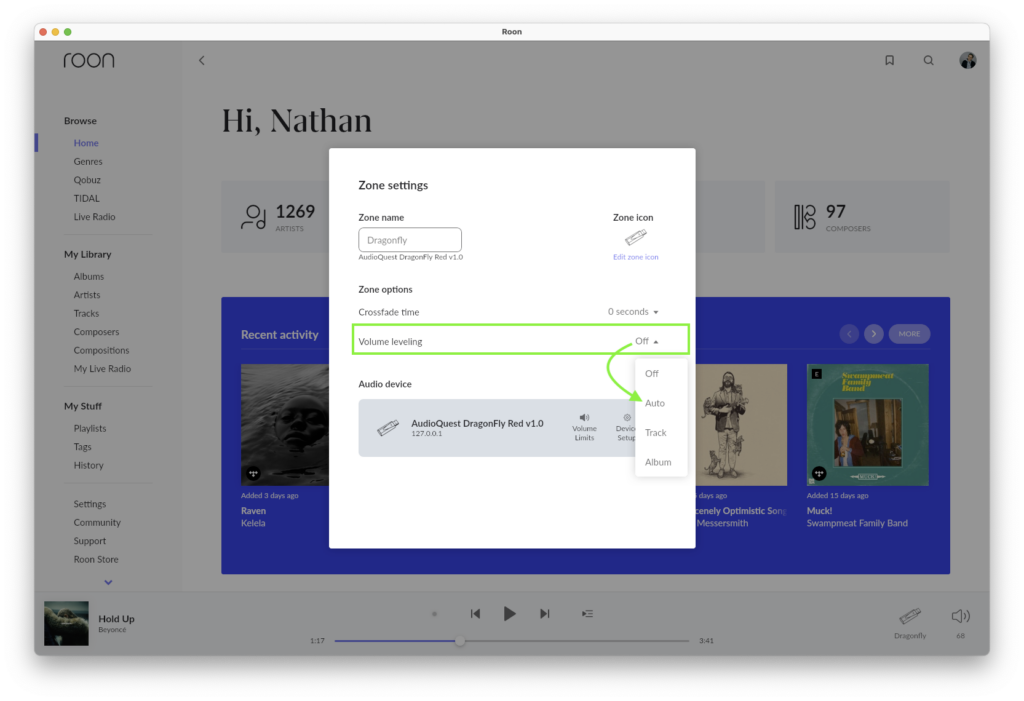1024x701 pixels.
Task: Click the Roon logo
Action: [89, 60]
